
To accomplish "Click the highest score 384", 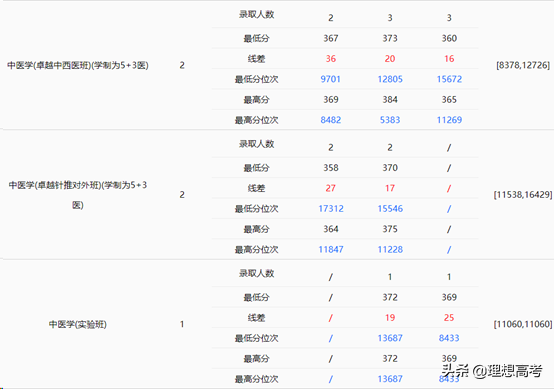I will (390, 100).
